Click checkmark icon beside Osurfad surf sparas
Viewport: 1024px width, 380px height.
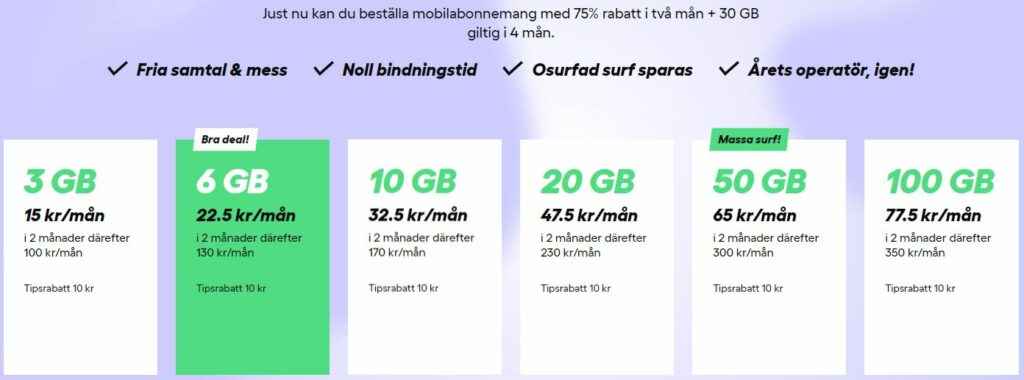513,69
